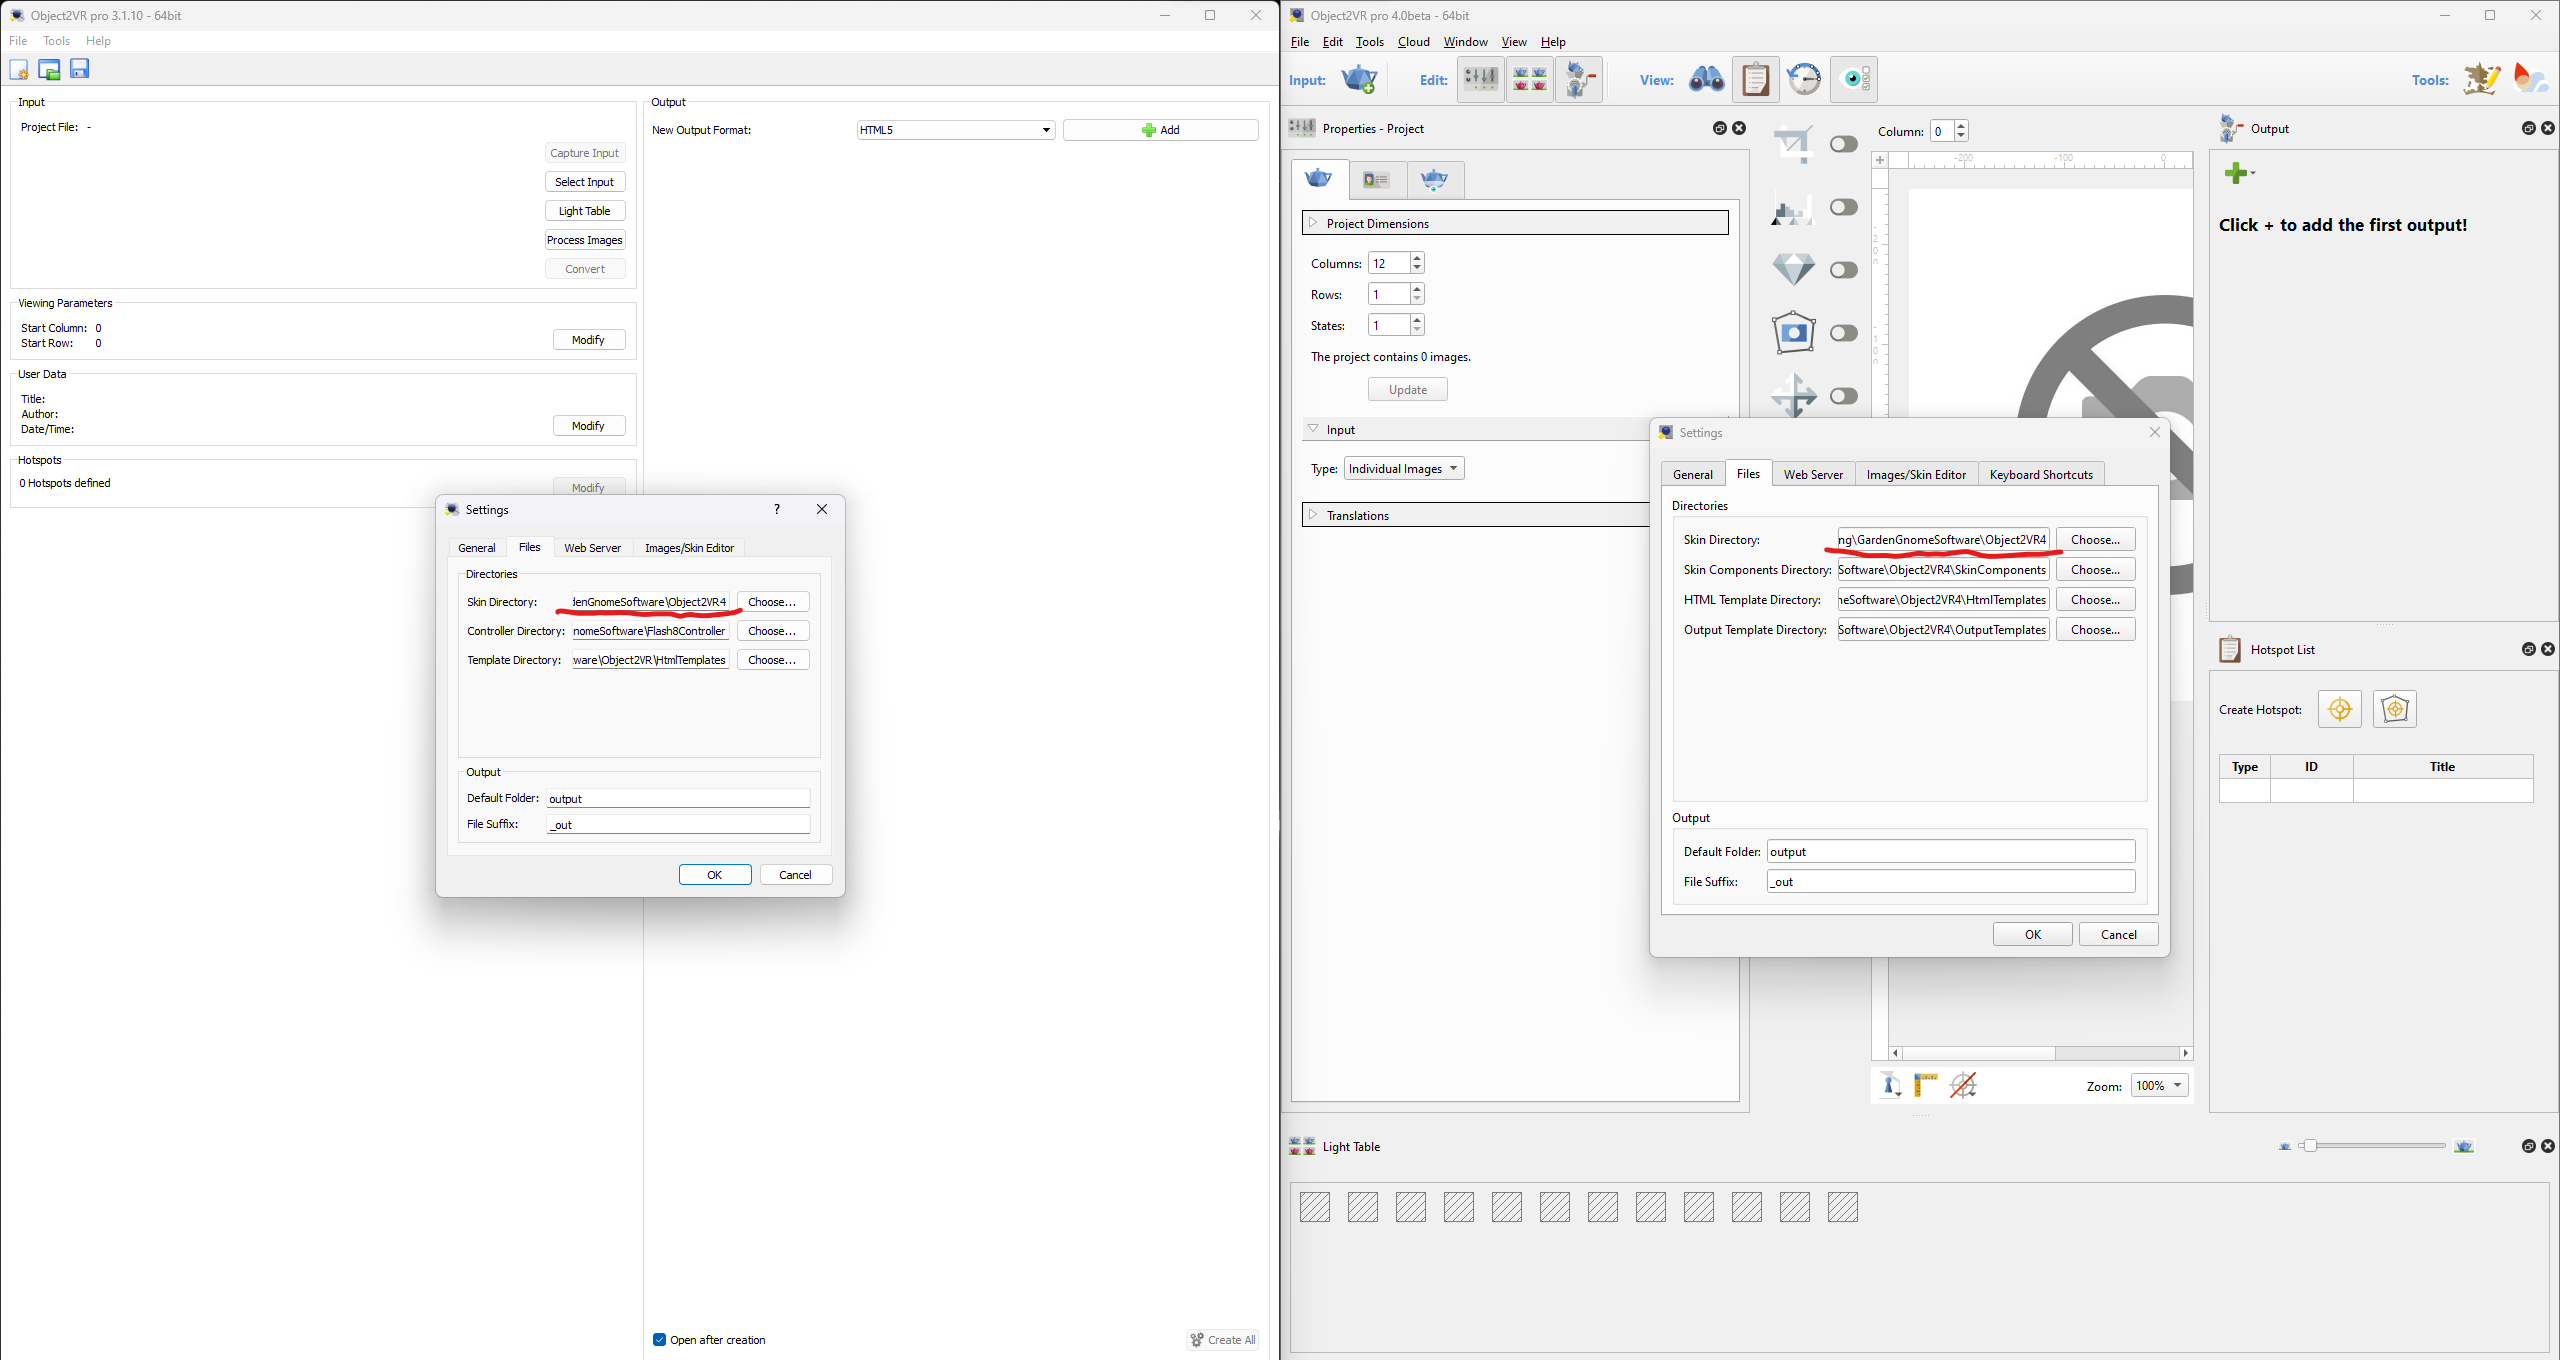Toggle the polygon mask switch on
Viewport: 2560px width, 1360px height.
pos(1844,333)
